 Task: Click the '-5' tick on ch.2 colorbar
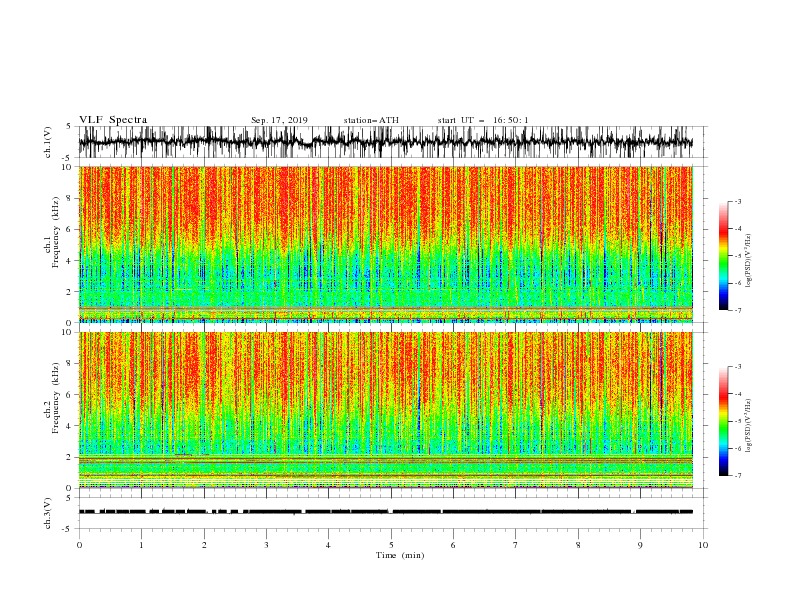(x=737, y=421)
